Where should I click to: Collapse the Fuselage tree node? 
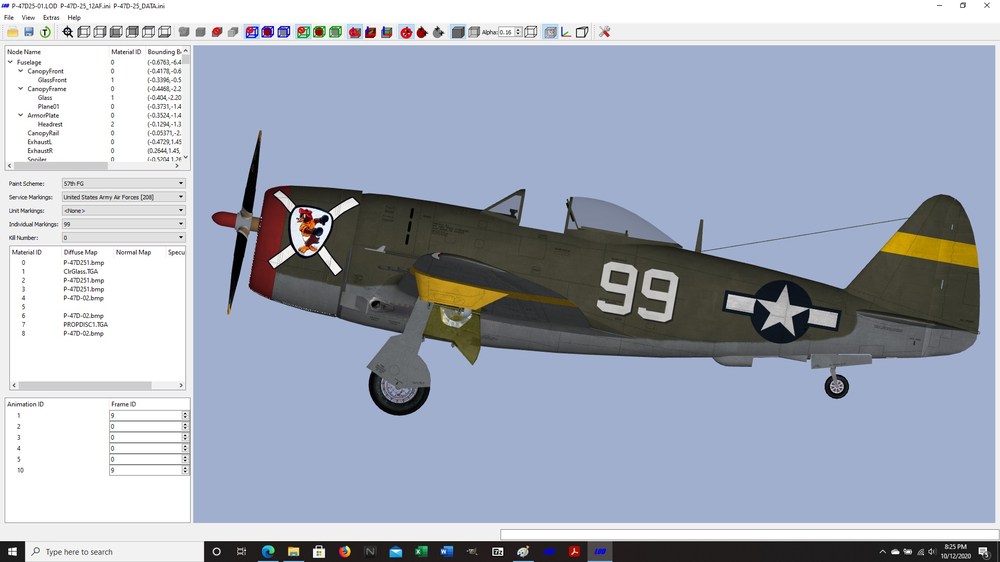(x=10, y=62)
